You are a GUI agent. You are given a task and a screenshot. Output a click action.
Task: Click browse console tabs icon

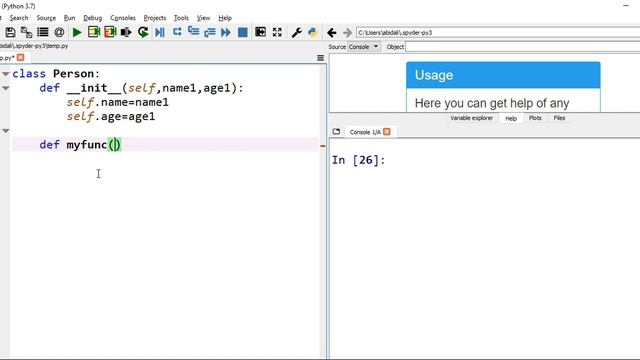click(336, 131)
